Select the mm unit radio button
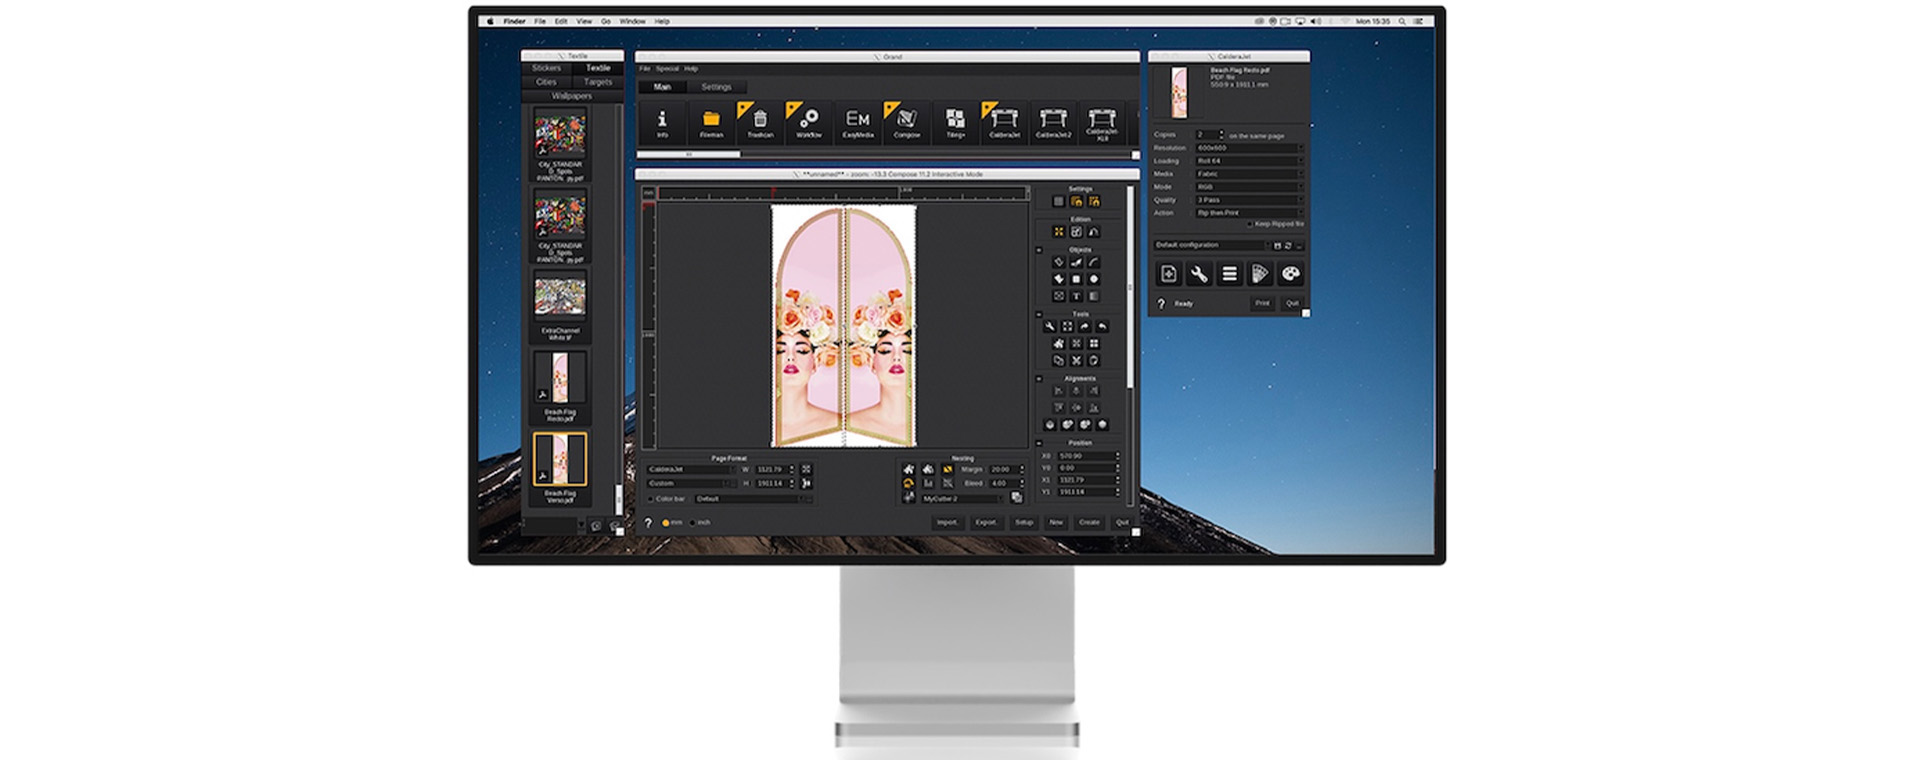Screen dimensions: 1920x760 click(666, 523)
